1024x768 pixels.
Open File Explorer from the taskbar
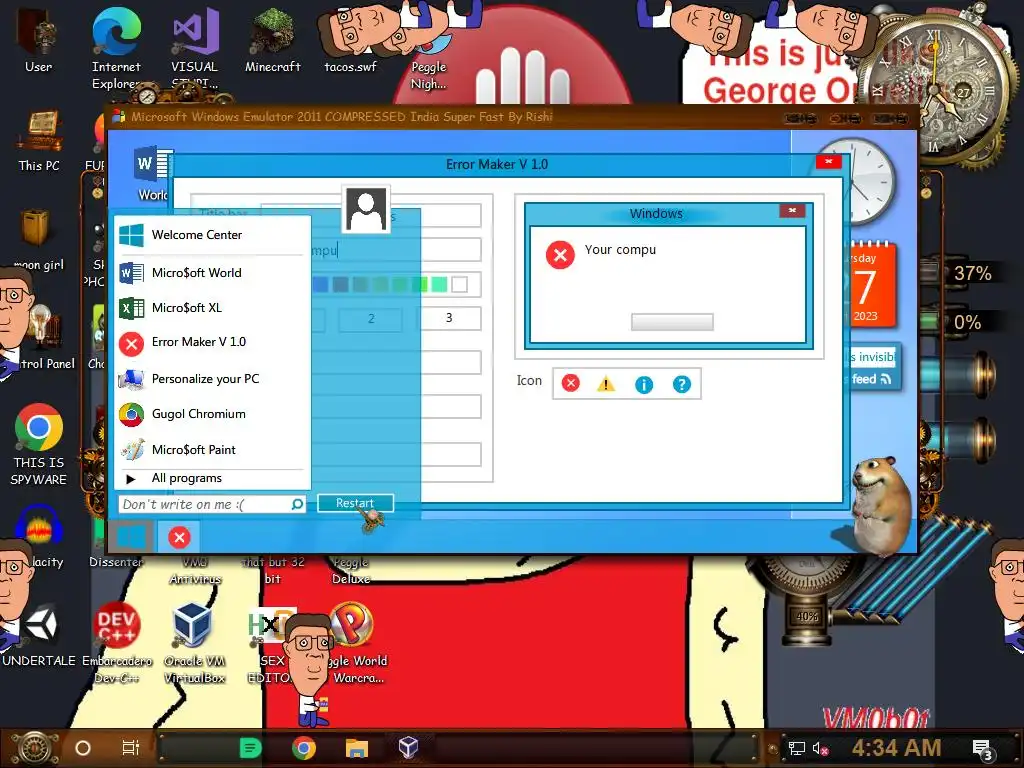click(357, 748)
